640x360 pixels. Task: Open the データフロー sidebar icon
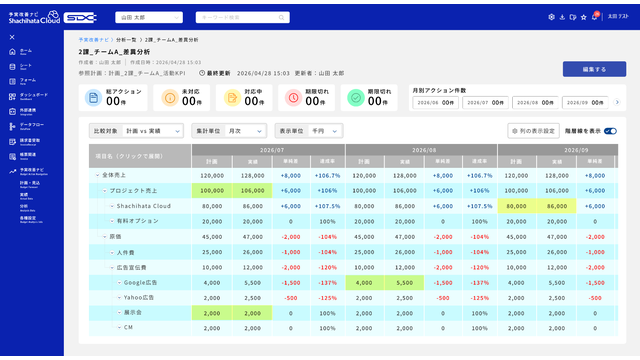12,127
